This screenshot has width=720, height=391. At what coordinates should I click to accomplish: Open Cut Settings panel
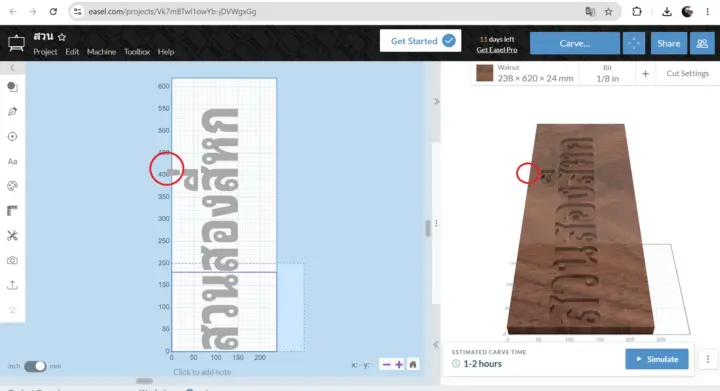(x=687, y=73)
